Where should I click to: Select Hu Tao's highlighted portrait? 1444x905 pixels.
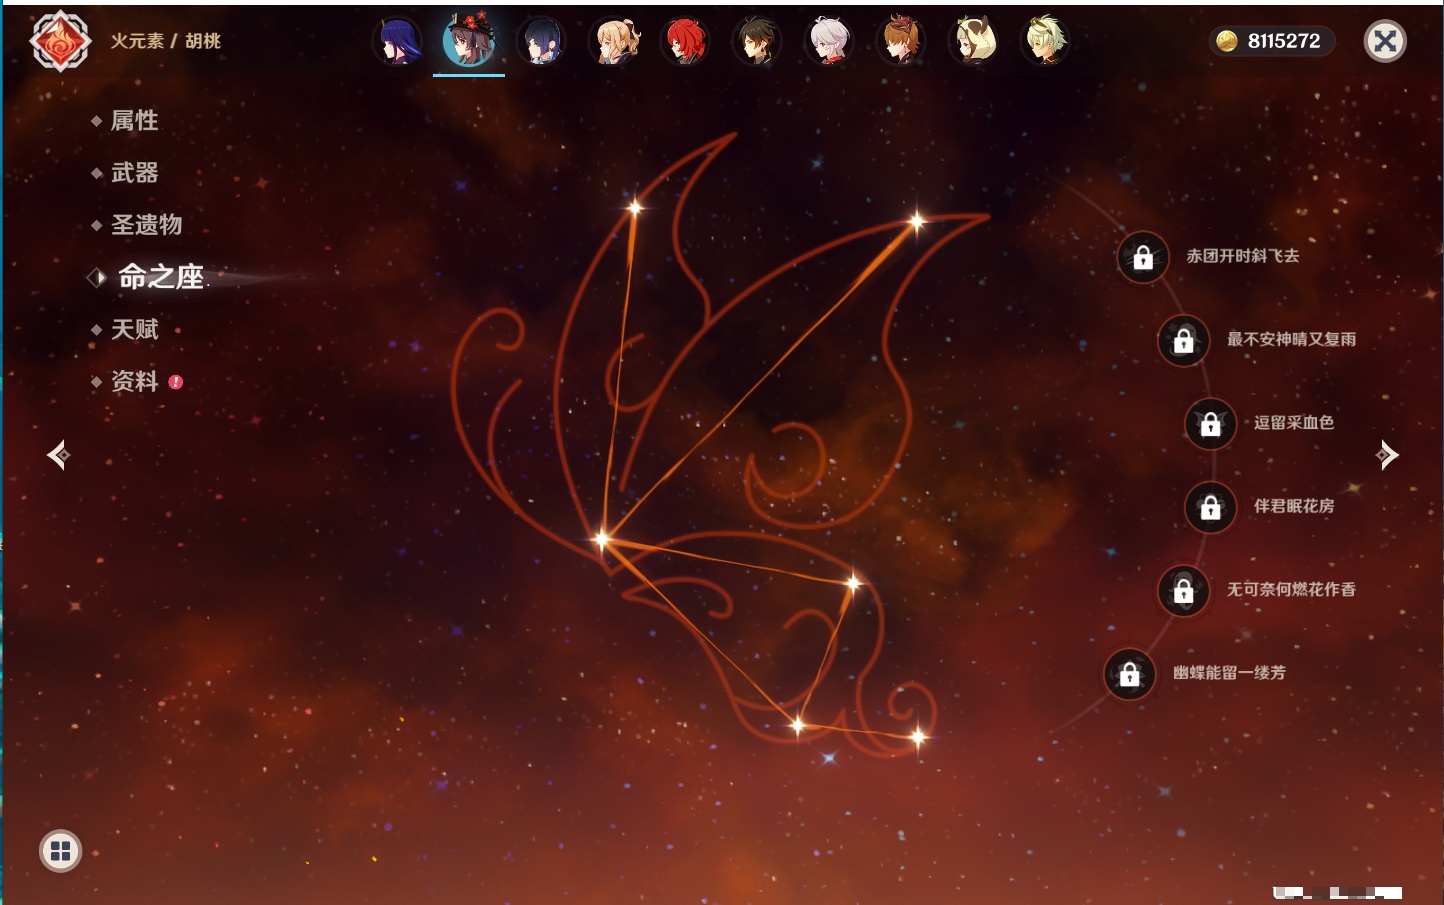click(x=469, y=41)
